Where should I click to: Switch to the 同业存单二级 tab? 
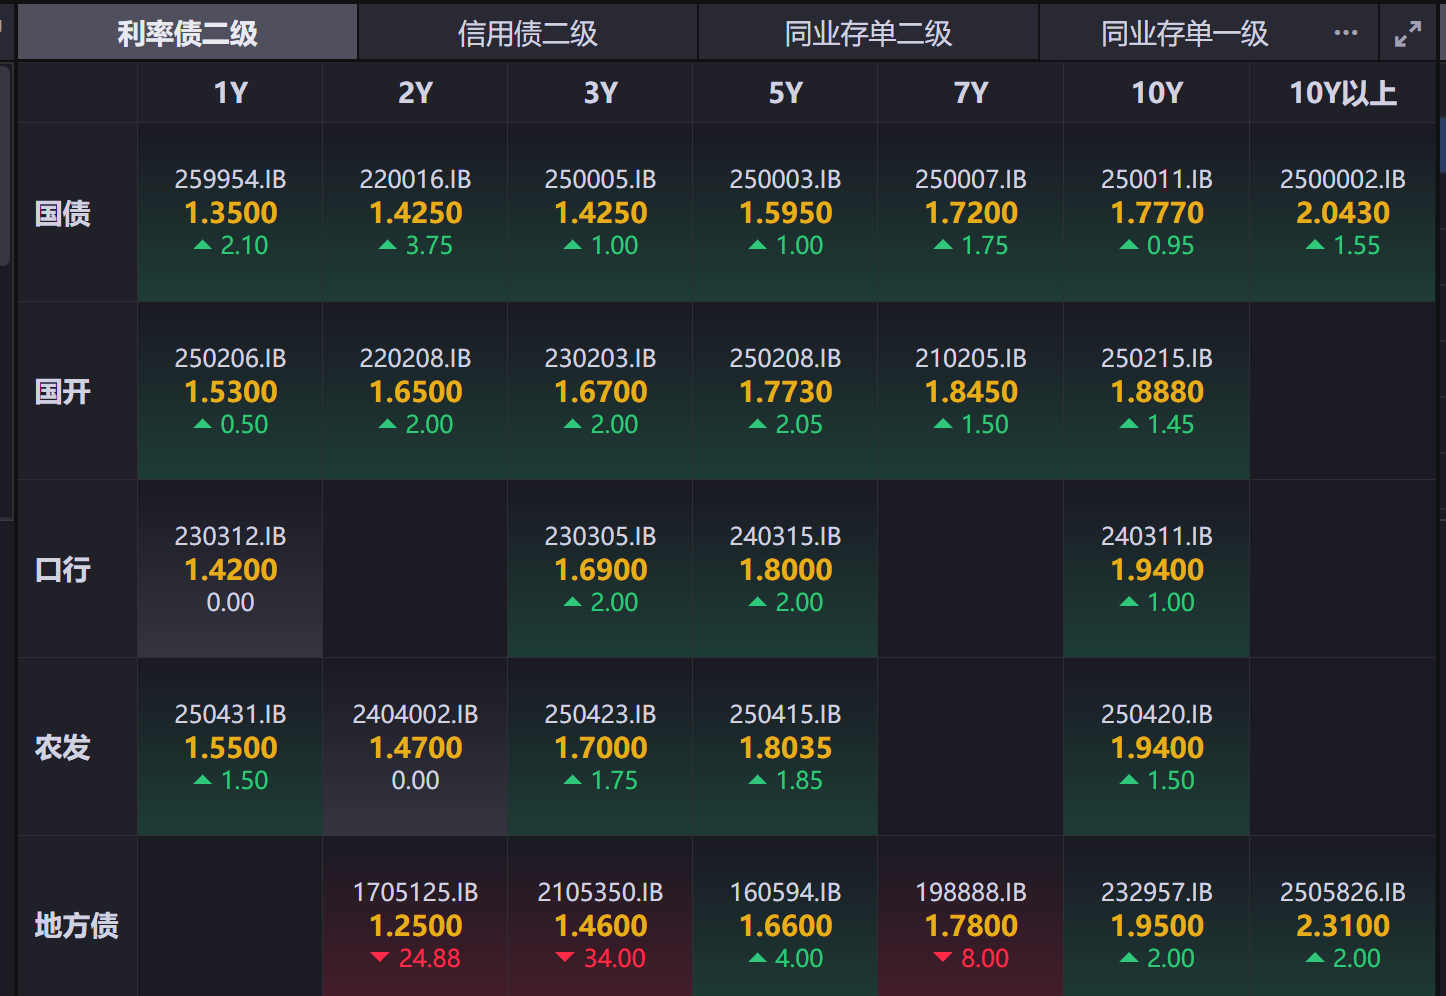[868, 34]
